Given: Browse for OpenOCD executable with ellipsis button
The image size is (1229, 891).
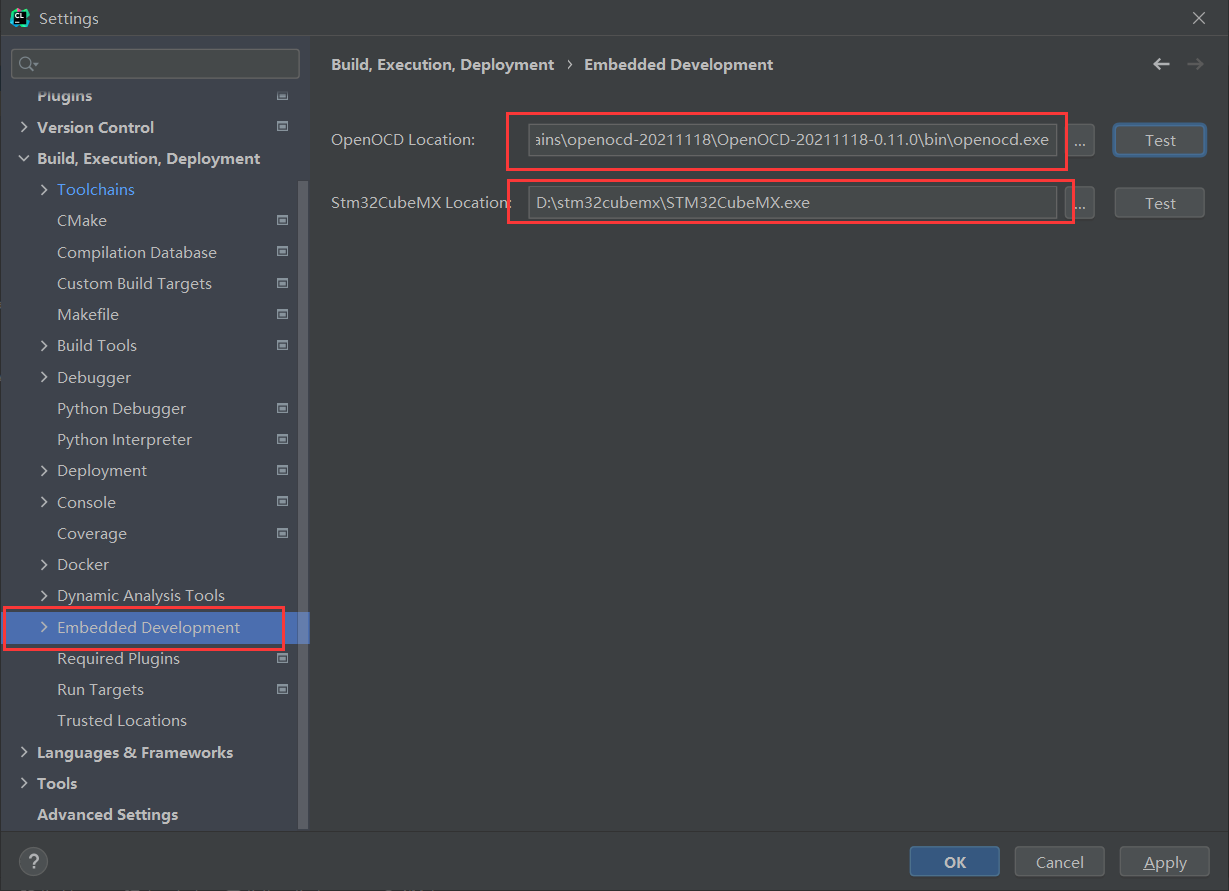Looking at the screenshot, I should 1079,140.
